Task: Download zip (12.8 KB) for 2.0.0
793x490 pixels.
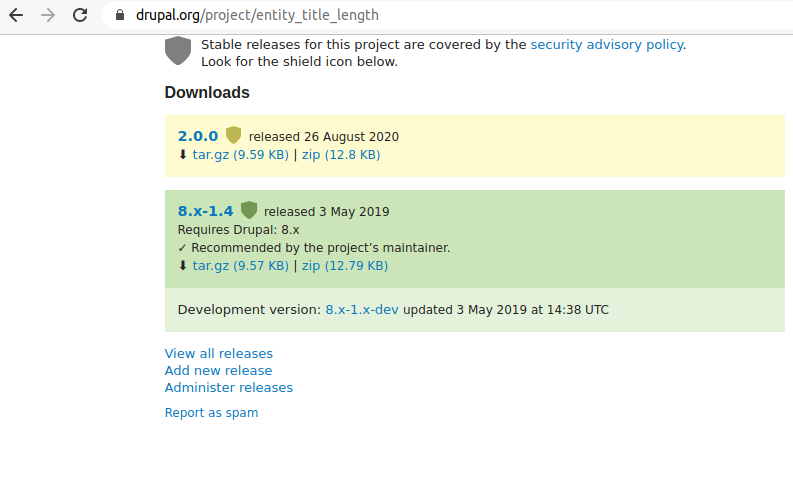Action: [x=341, y=155]
